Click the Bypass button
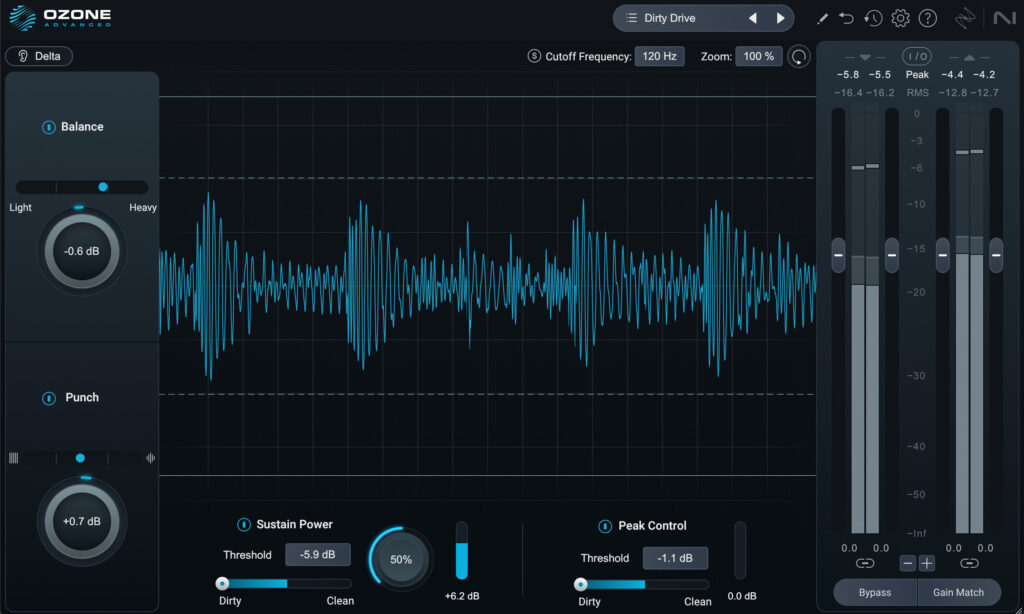Screen dimensions: 1024x614 click(x=875, y=592)
